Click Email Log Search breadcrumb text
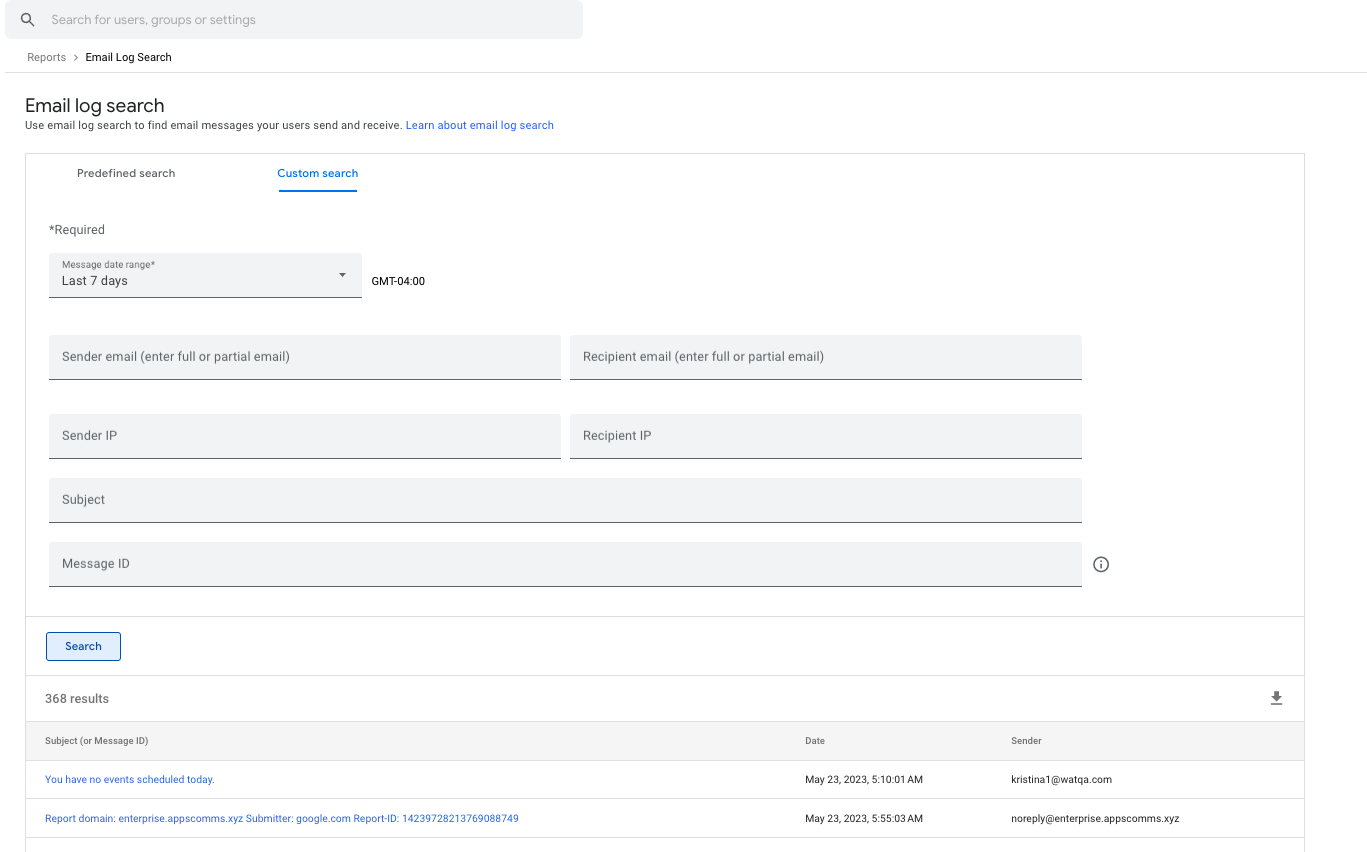Screen dimensions: 1367x852 click(x=128, y=57)
